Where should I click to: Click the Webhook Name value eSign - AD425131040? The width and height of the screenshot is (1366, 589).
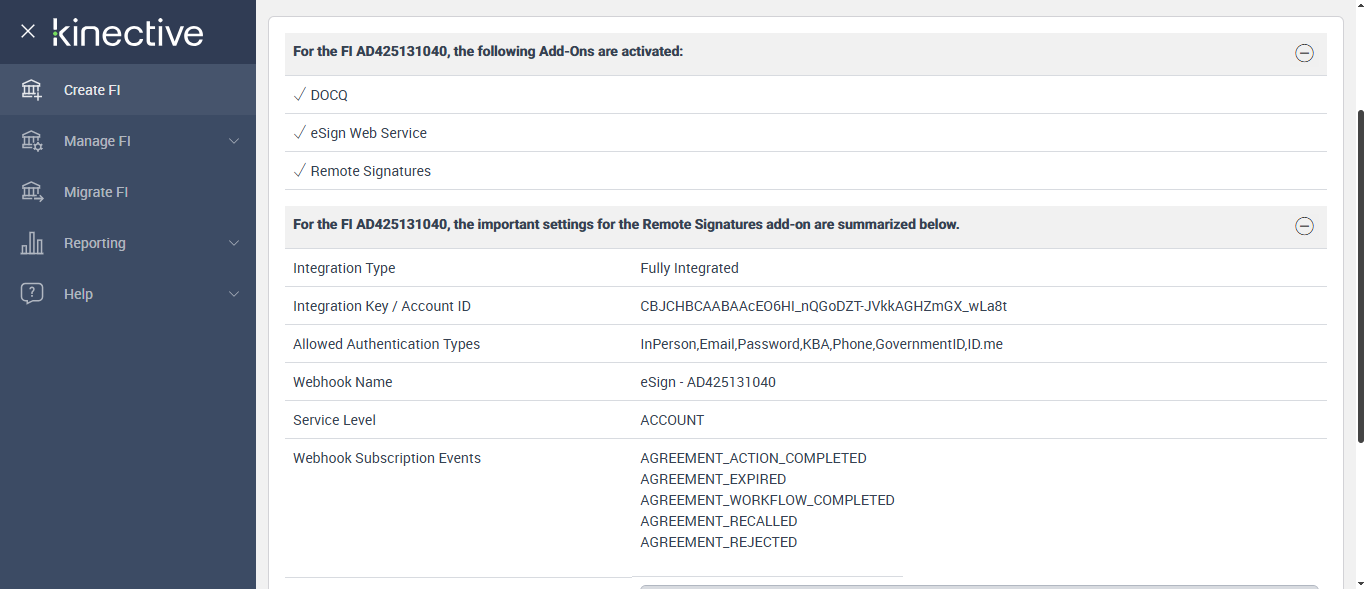[708, 382]
